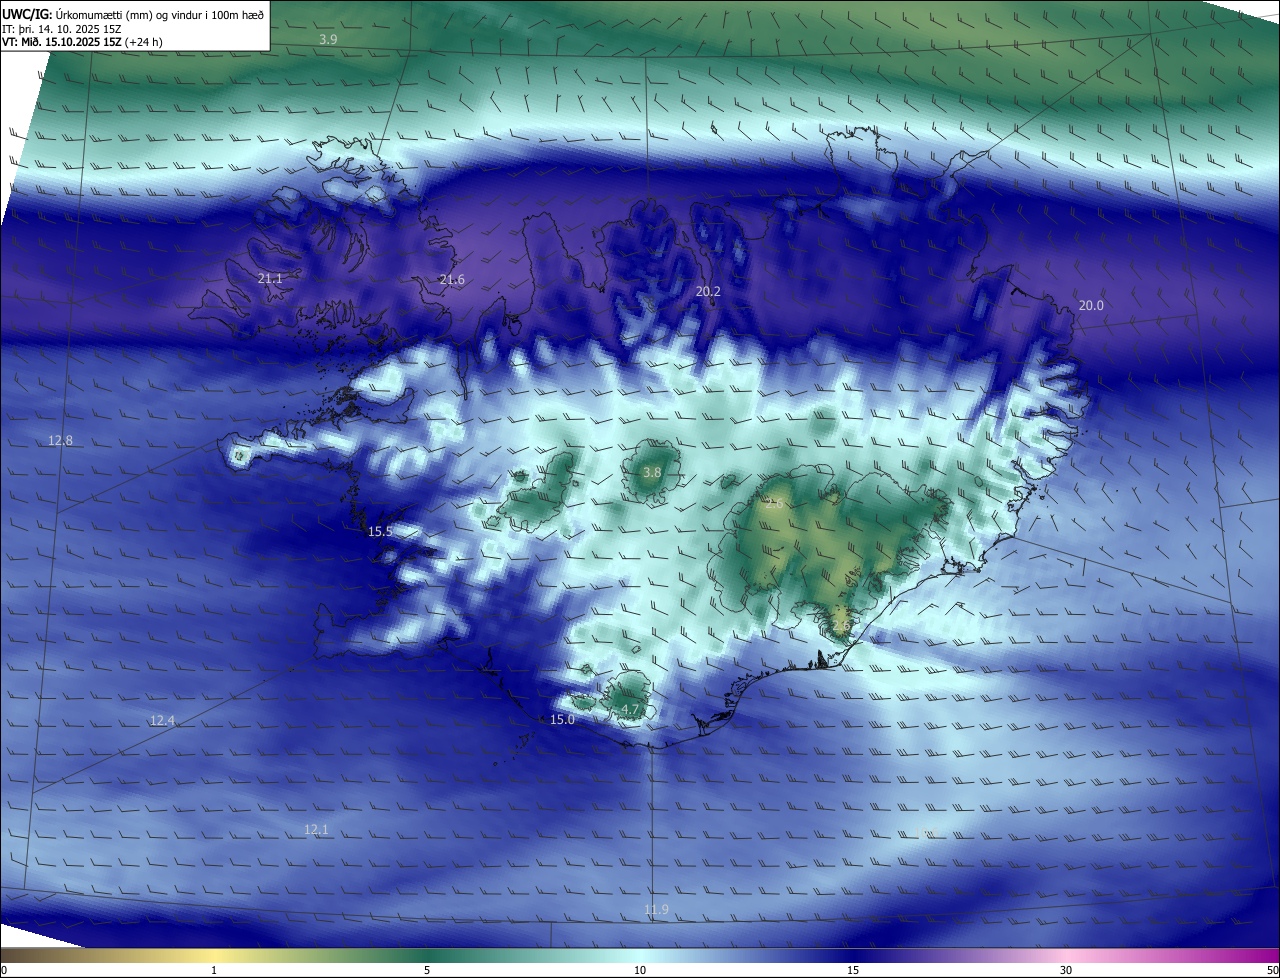
Task: Click the 12.4 value label
Action: [162, 721]
